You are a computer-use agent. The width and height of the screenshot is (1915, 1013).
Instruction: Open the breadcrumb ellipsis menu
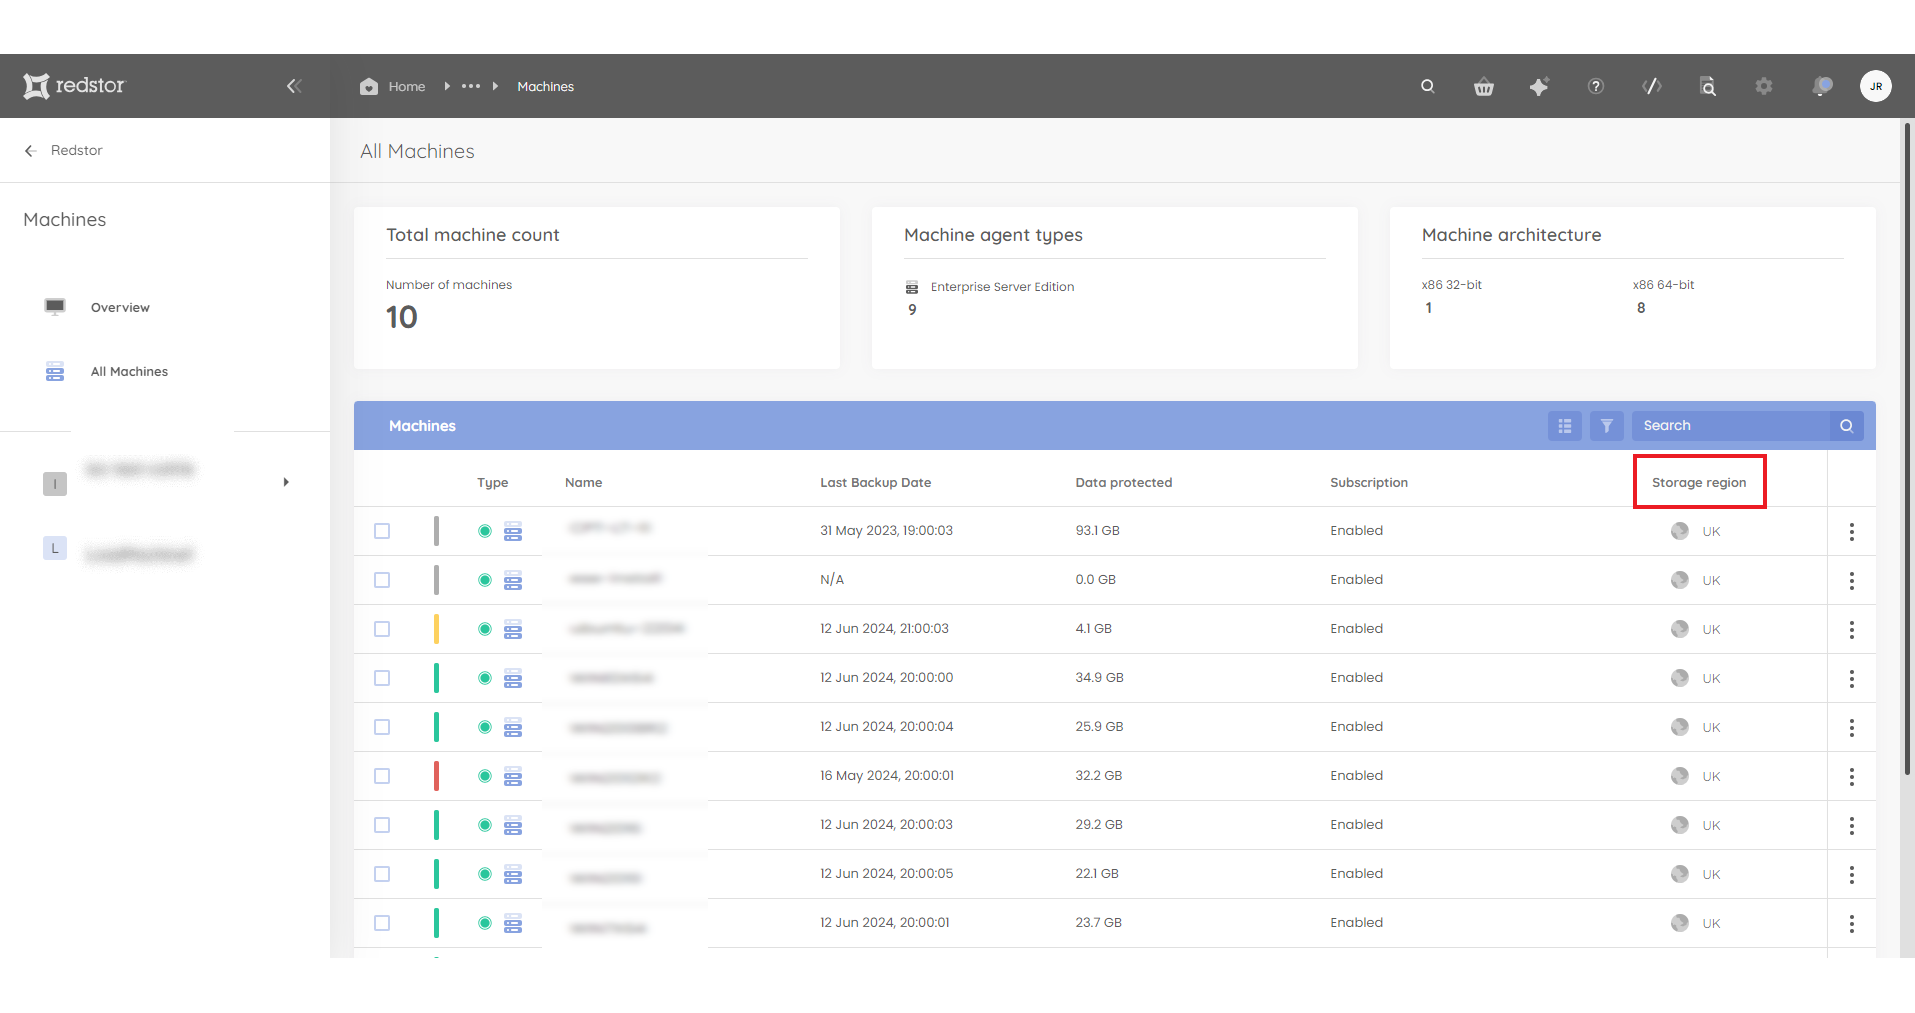click(x=471, y=86)
